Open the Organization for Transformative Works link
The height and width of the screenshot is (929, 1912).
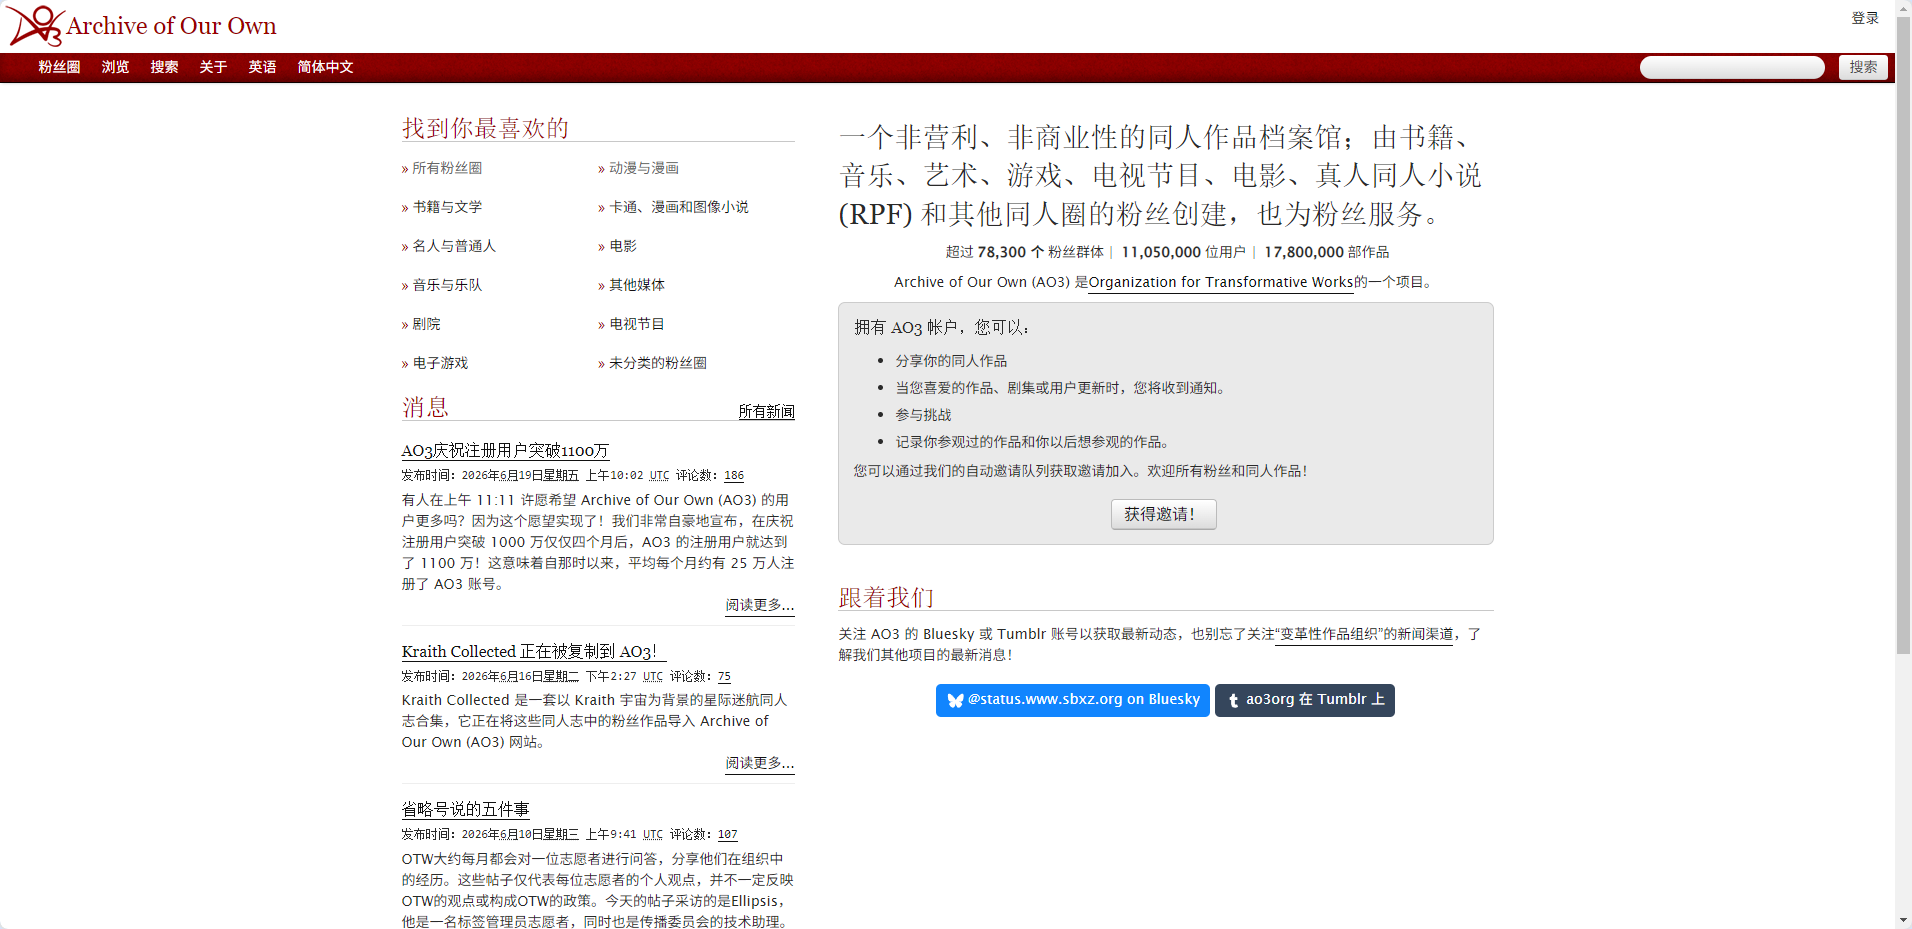pyautogui.click(x=1221, y=282)
